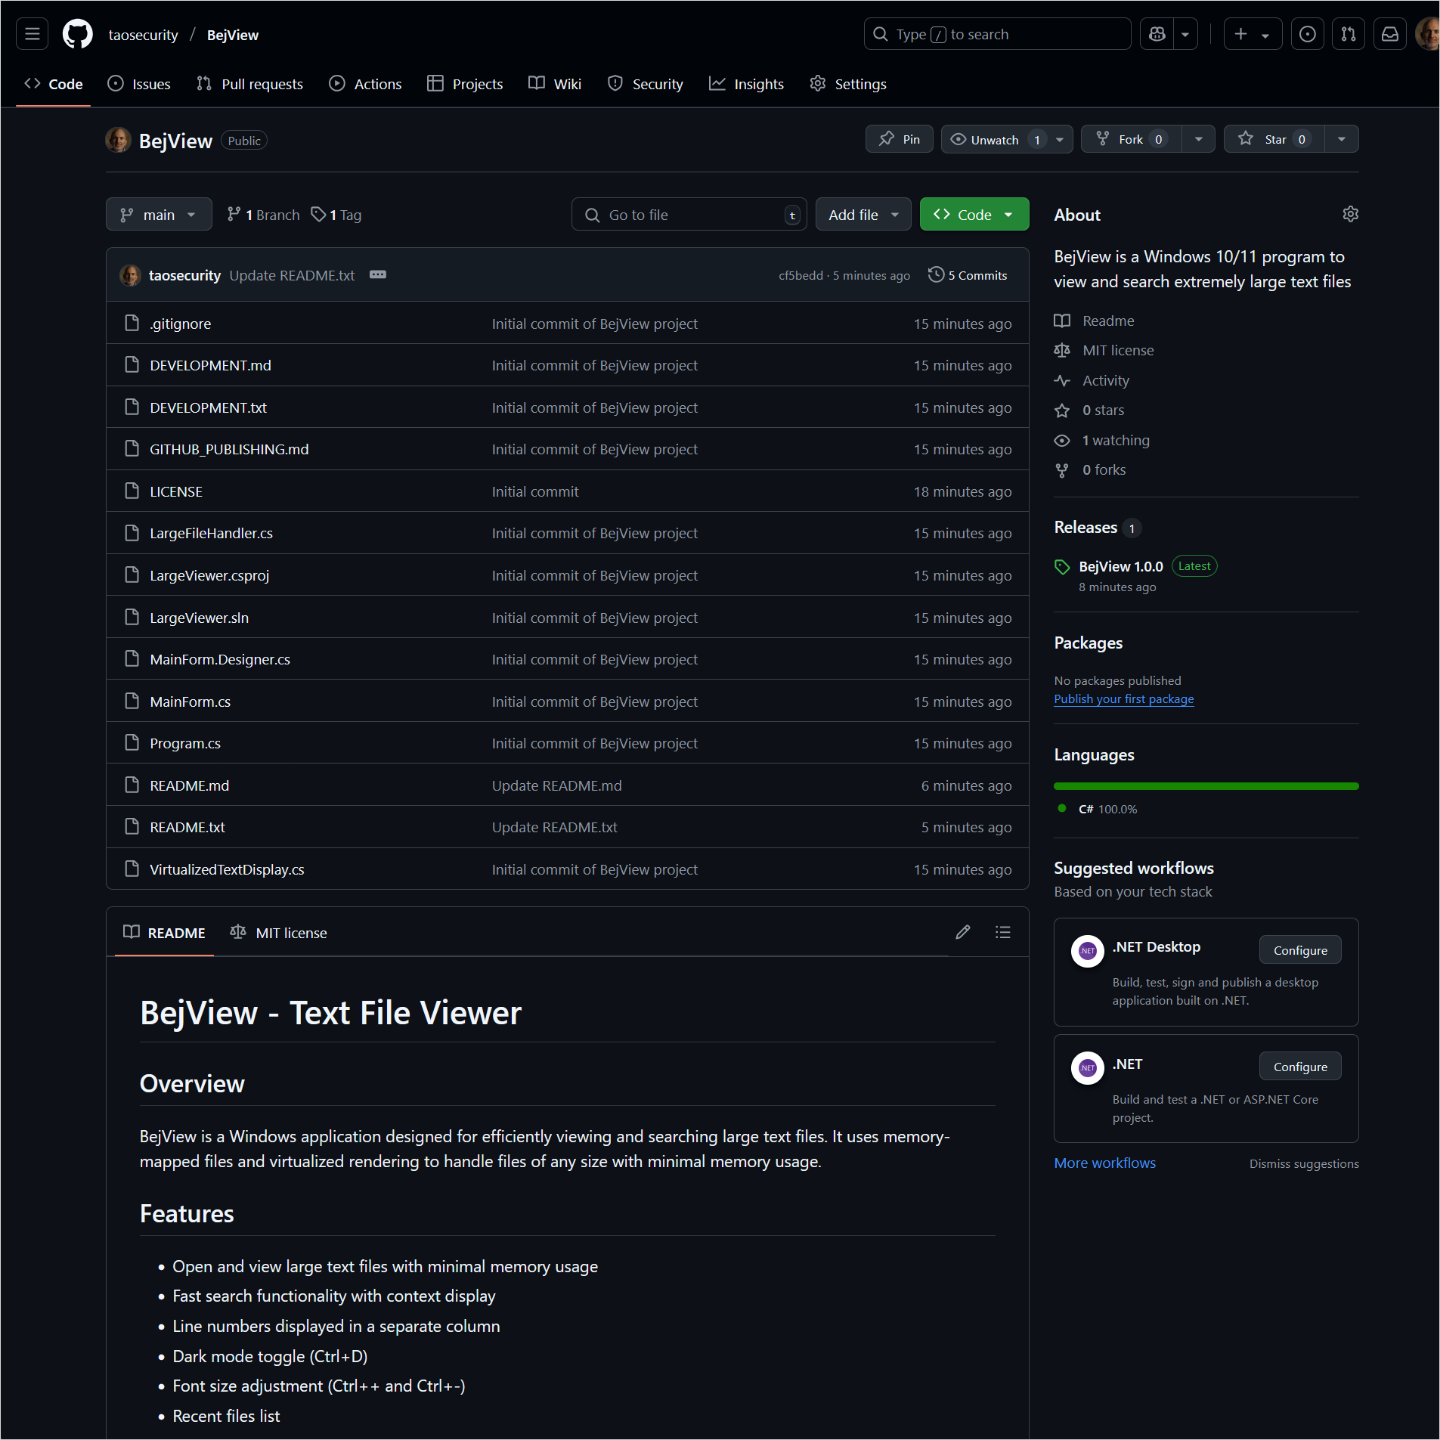Open the MainForm.Designer.cs file
The height and width of the screenshot is (1440, 1440).
click(x=220, y=659)
